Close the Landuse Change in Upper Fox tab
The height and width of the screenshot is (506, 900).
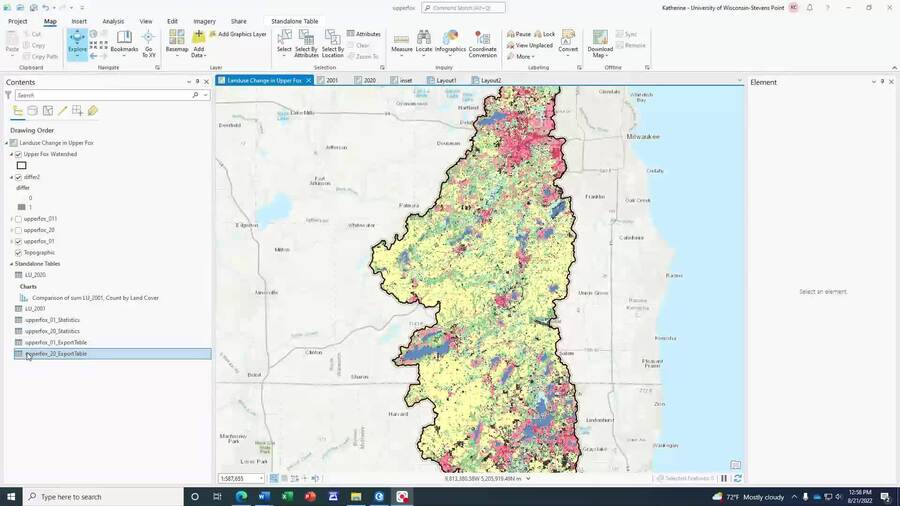(x=308, y=80)
